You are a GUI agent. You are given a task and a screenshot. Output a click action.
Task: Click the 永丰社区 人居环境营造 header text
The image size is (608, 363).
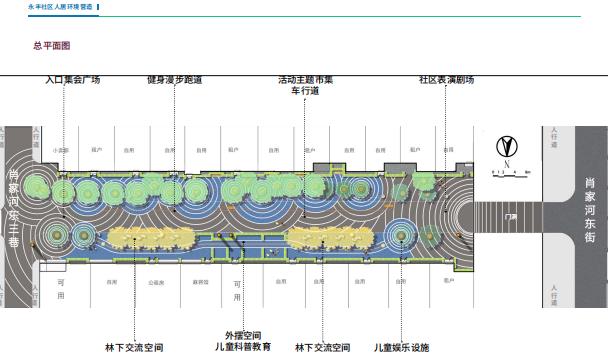point(60,7)
